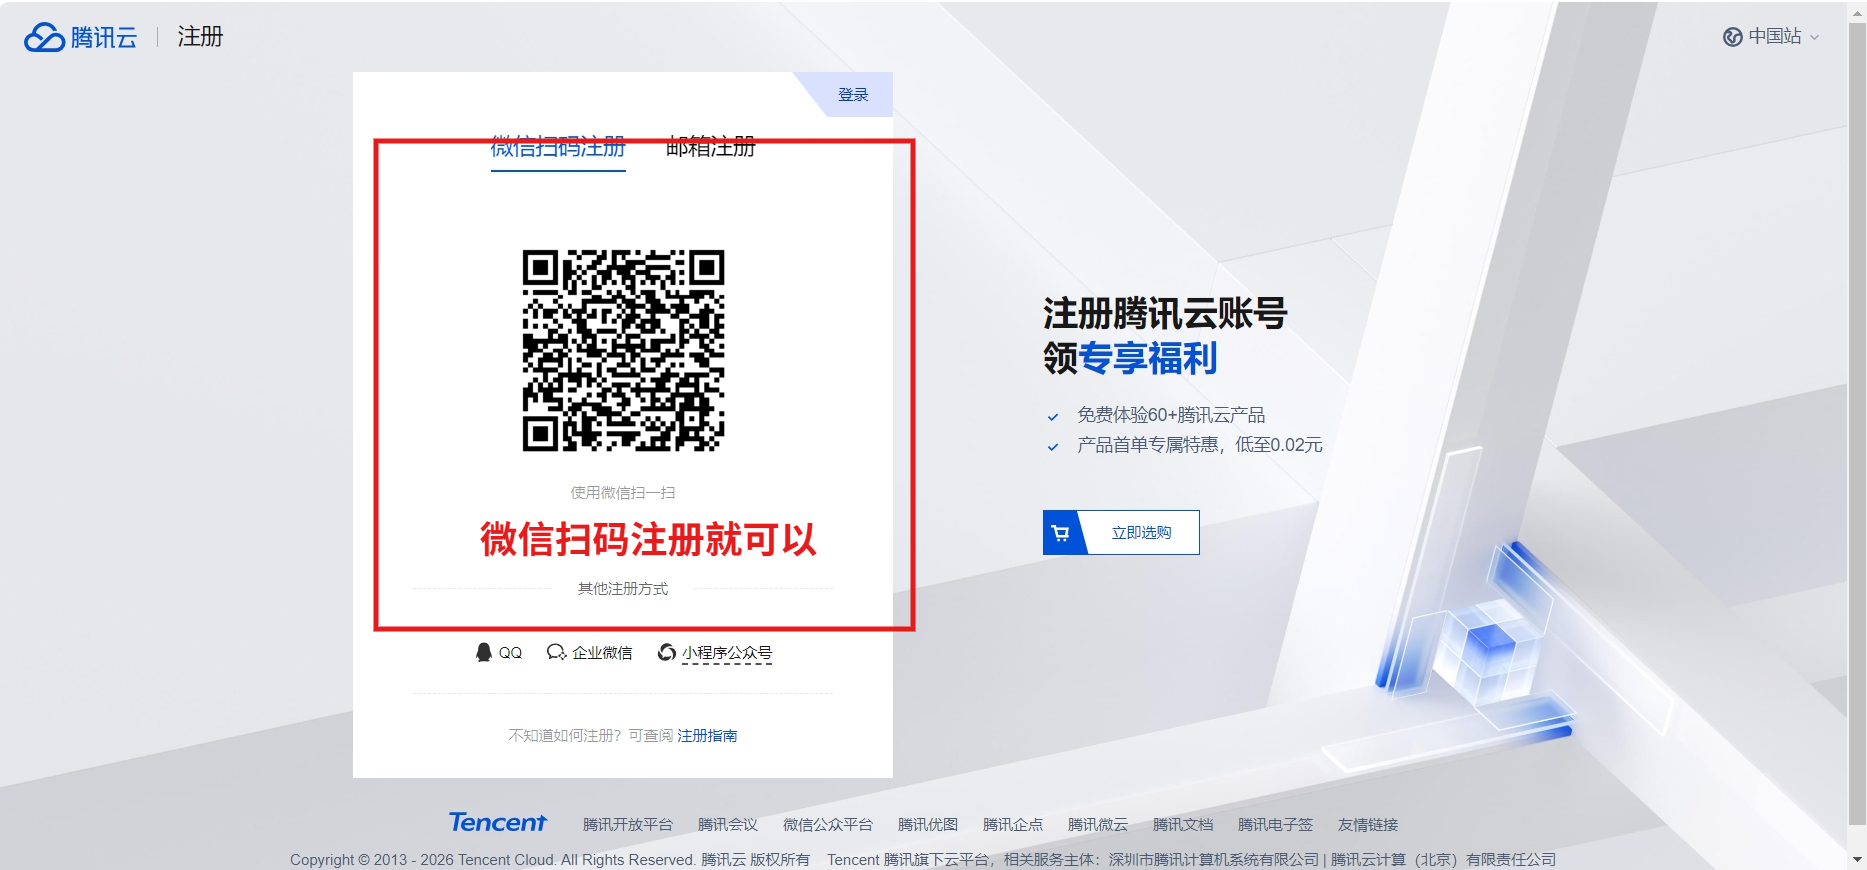Screen dimensions: 1867x870
Task: Click the 注册腾讯云账号 heading
Action: point(1165,313)
